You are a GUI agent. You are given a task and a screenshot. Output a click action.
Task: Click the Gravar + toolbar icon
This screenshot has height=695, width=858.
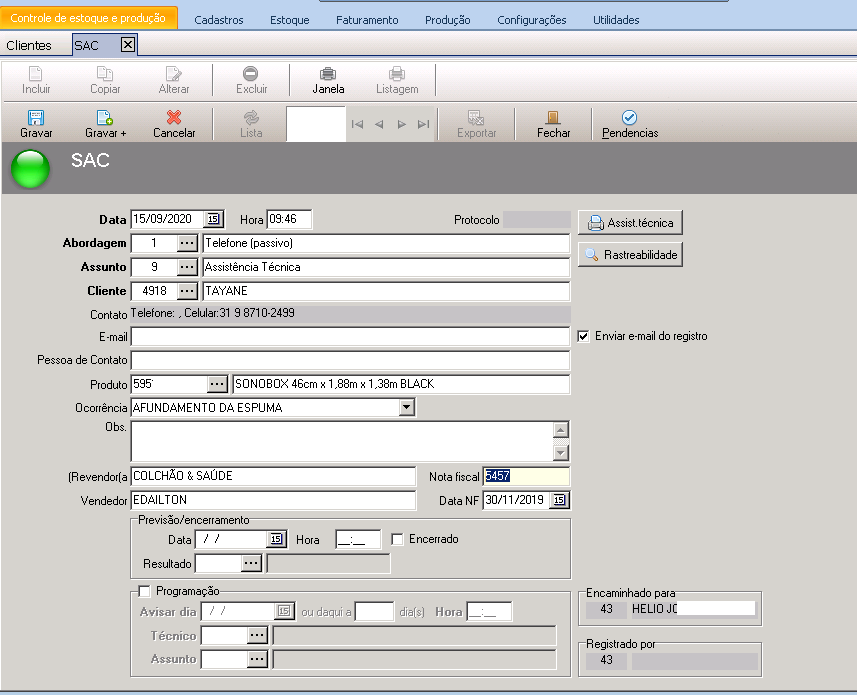(x=105, y=118)
